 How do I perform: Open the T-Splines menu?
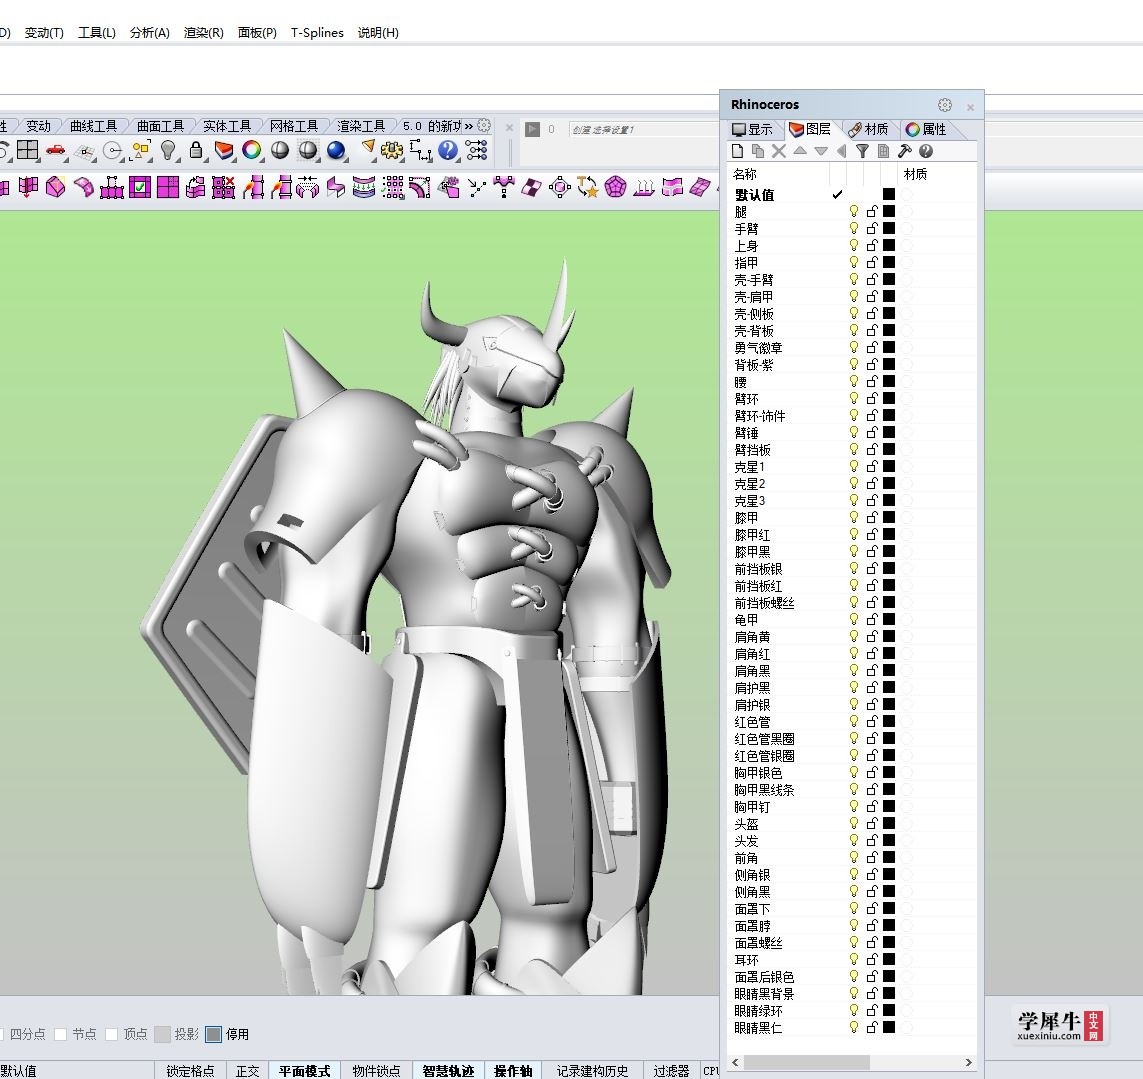317,33
